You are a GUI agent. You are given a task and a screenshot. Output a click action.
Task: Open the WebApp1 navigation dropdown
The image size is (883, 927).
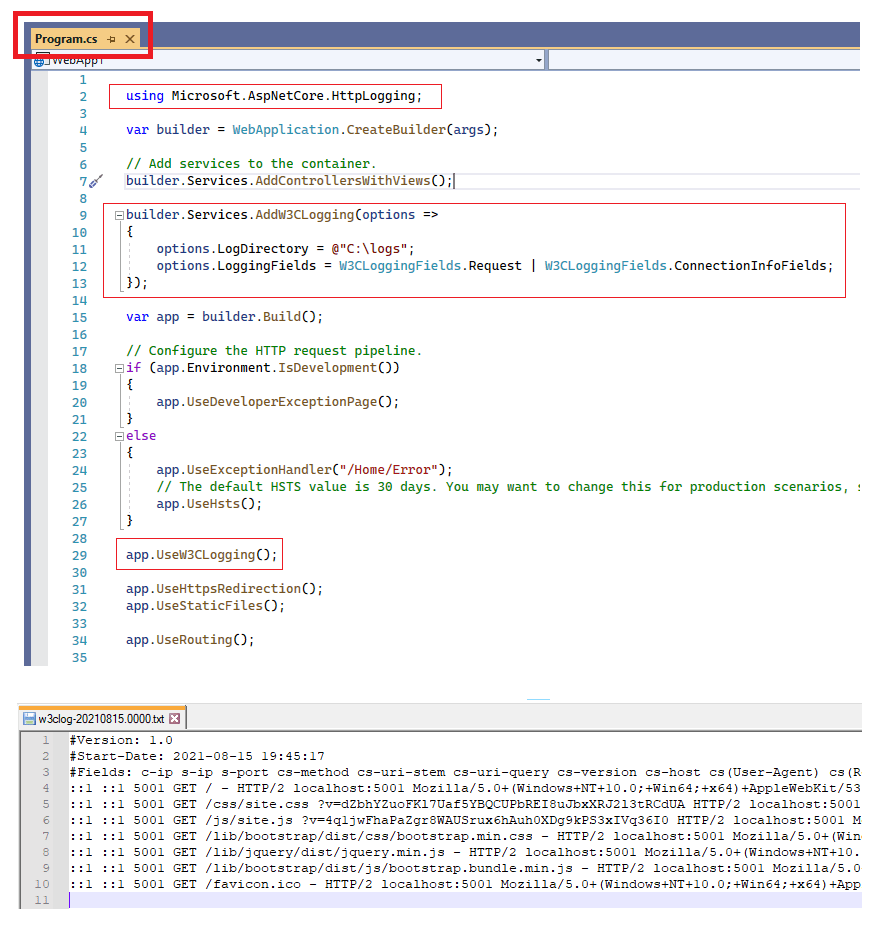539,59
